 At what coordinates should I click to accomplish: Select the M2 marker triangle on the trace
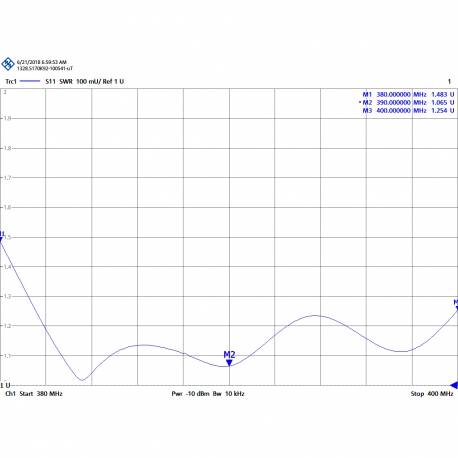click(229, 363)
